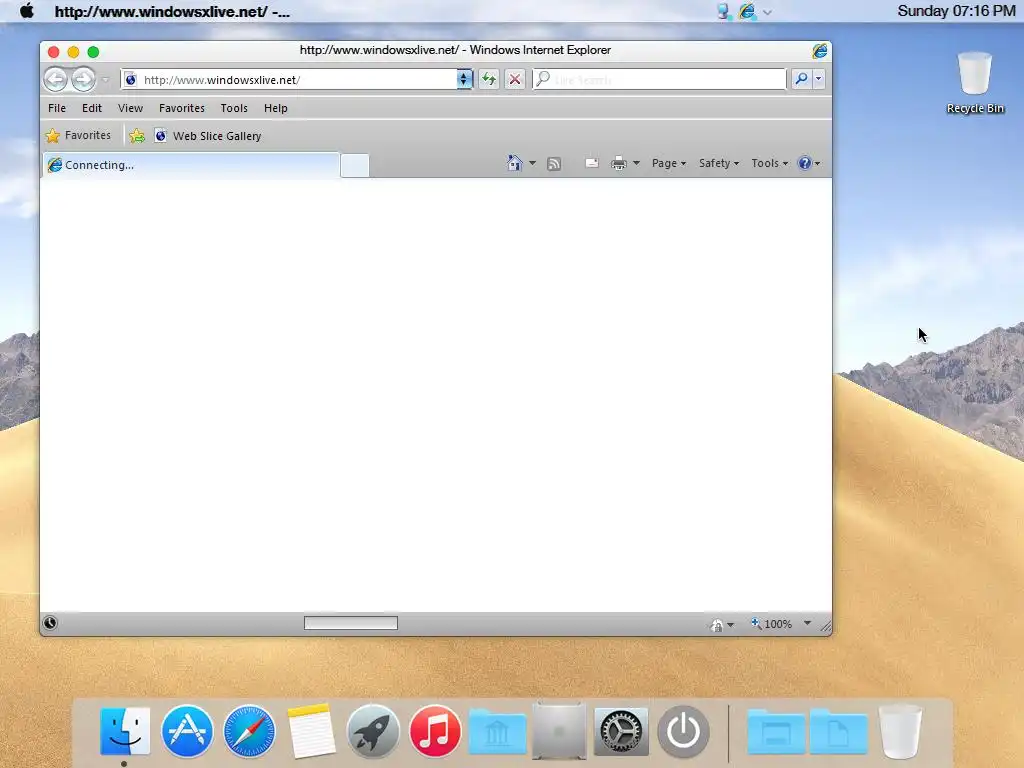
Task: Open Notes from the dock
Action: 311,731
